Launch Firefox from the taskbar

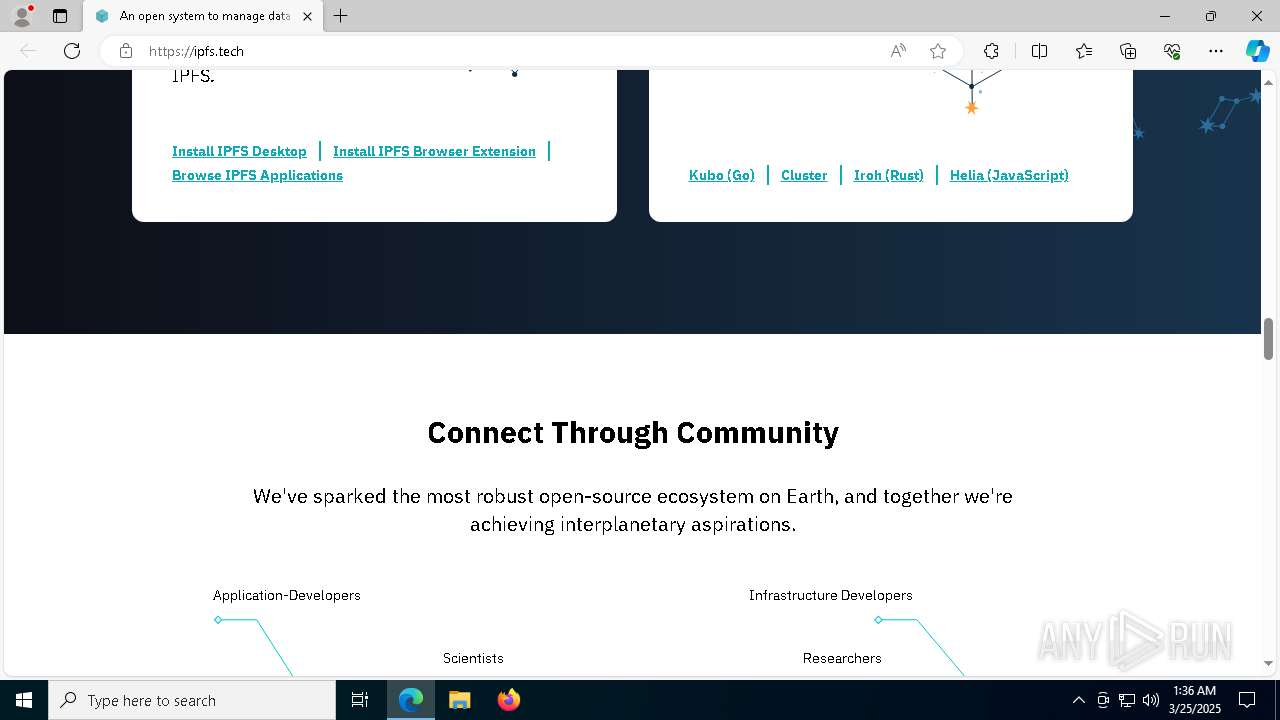[x=508, y=700]
